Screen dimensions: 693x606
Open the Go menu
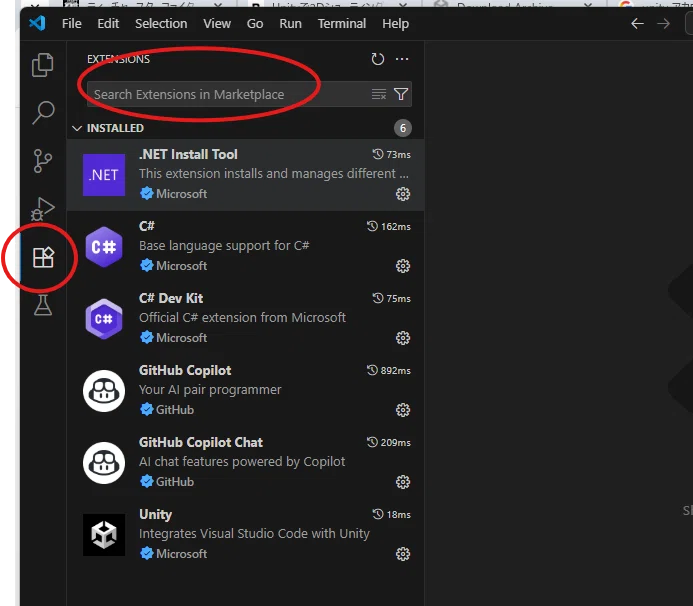tap(255, 23)
